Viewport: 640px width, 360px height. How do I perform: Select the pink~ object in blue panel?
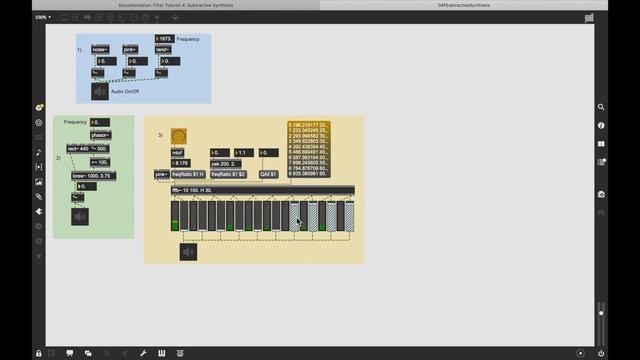[130, 49]
